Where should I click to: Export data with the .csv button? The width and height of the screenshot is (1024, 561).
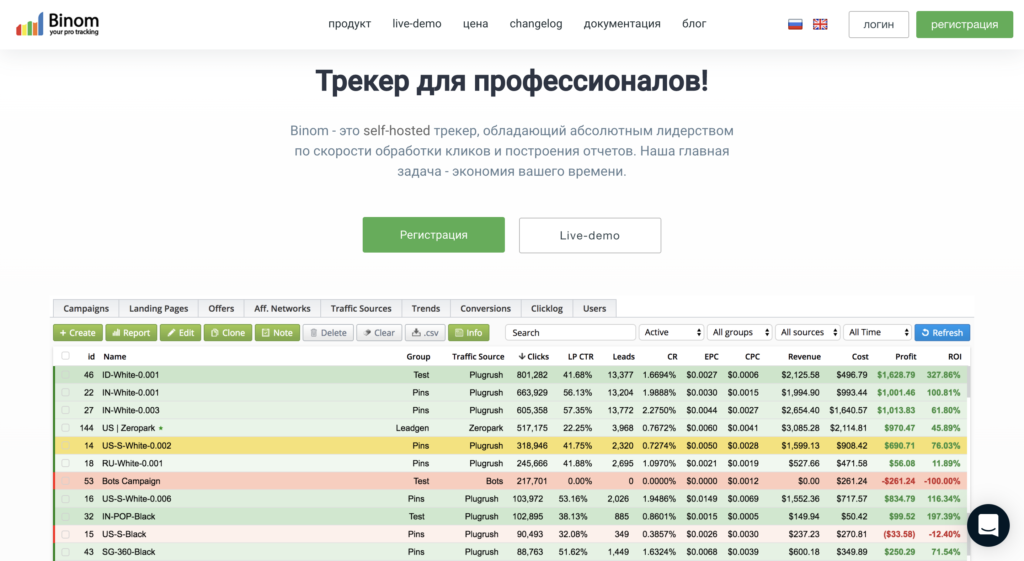click(425, 332)
